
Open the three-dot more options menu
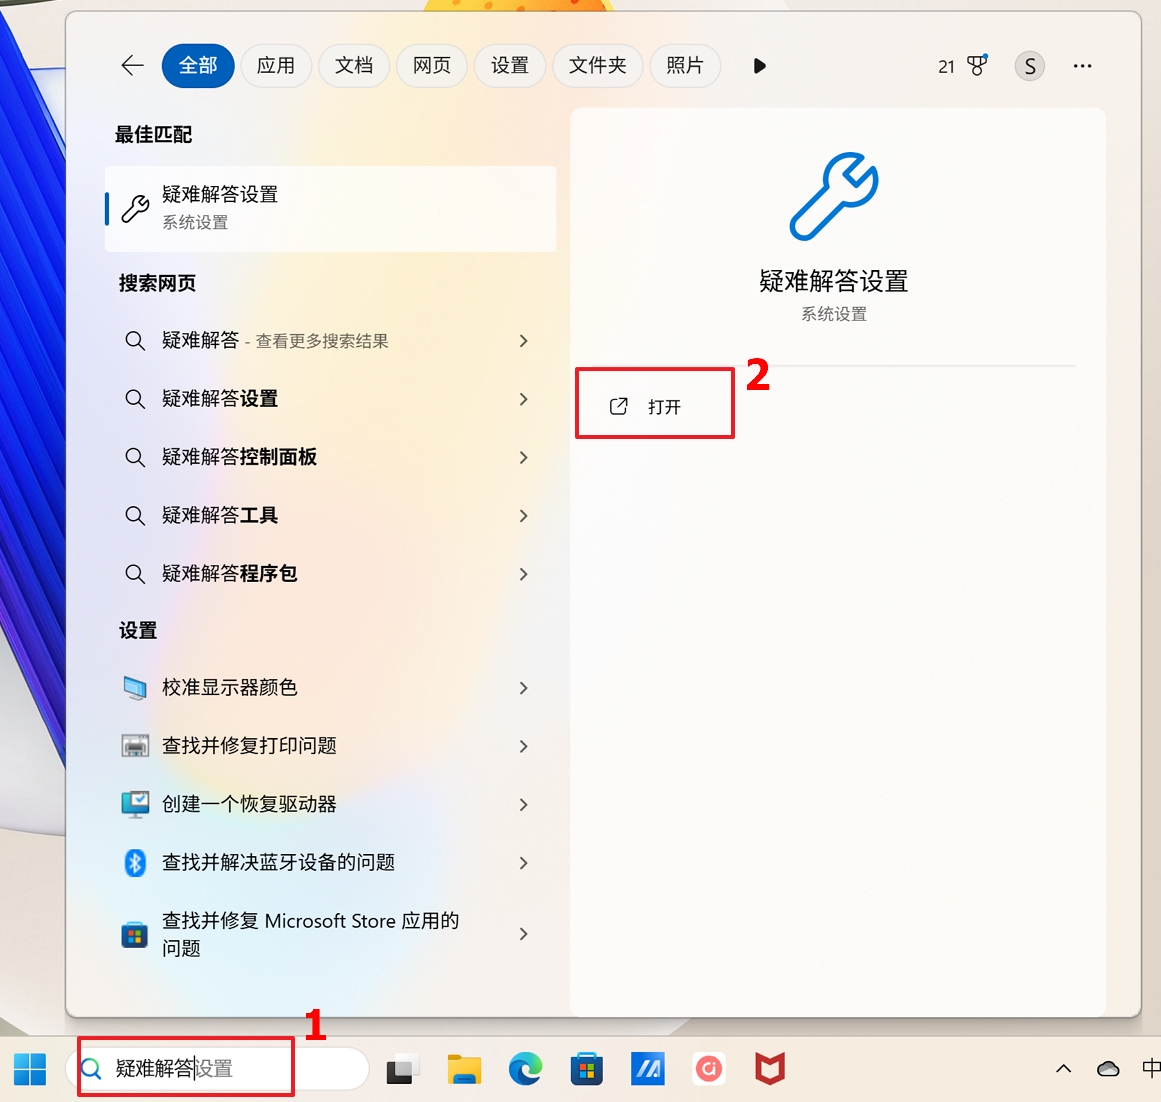pyautogui.click(x=1082, y=66)
